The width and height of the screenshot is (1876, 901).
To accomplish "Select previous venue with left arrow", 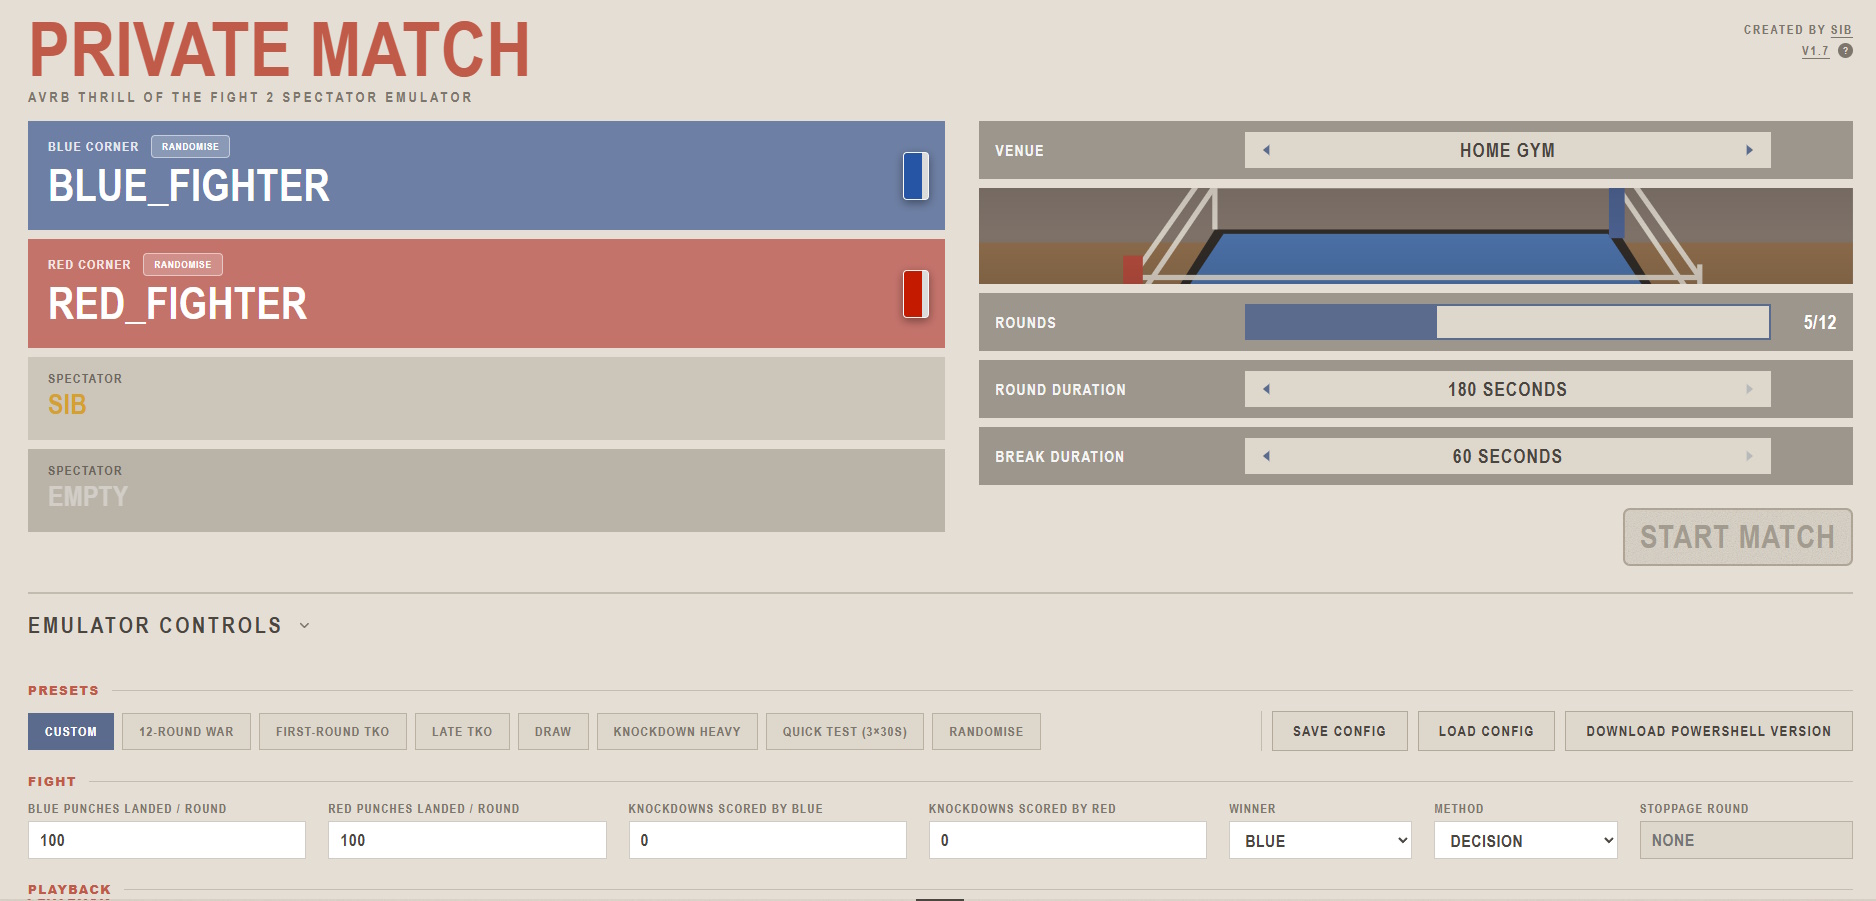I will (x=1266, y=150).
